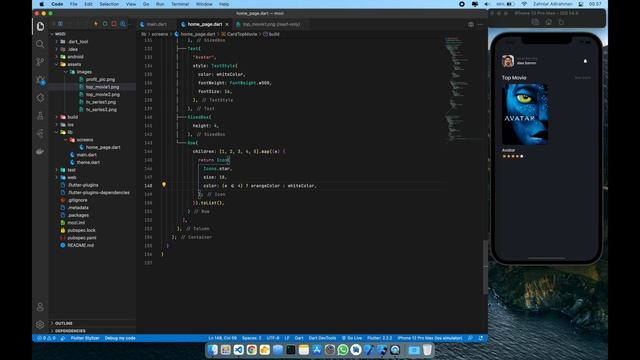Expand the build folder
Image resolution: width=640 pixels, height=360 pixels.
click(x=69, y=117)
